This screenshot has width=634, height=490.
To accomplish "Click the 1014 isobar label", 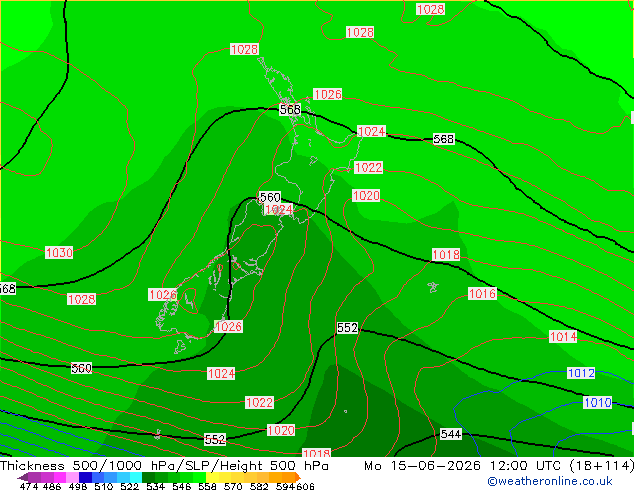I will 563,336.
